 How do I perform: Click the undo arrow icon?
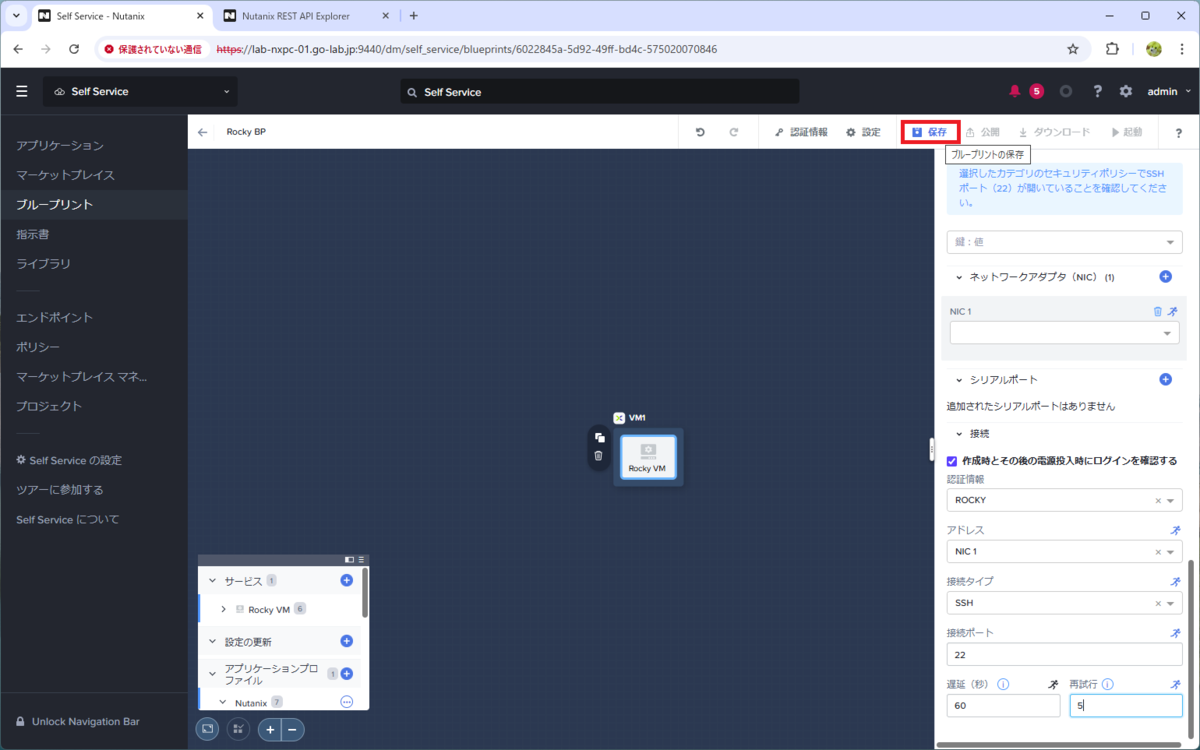(x=700, y=132)
